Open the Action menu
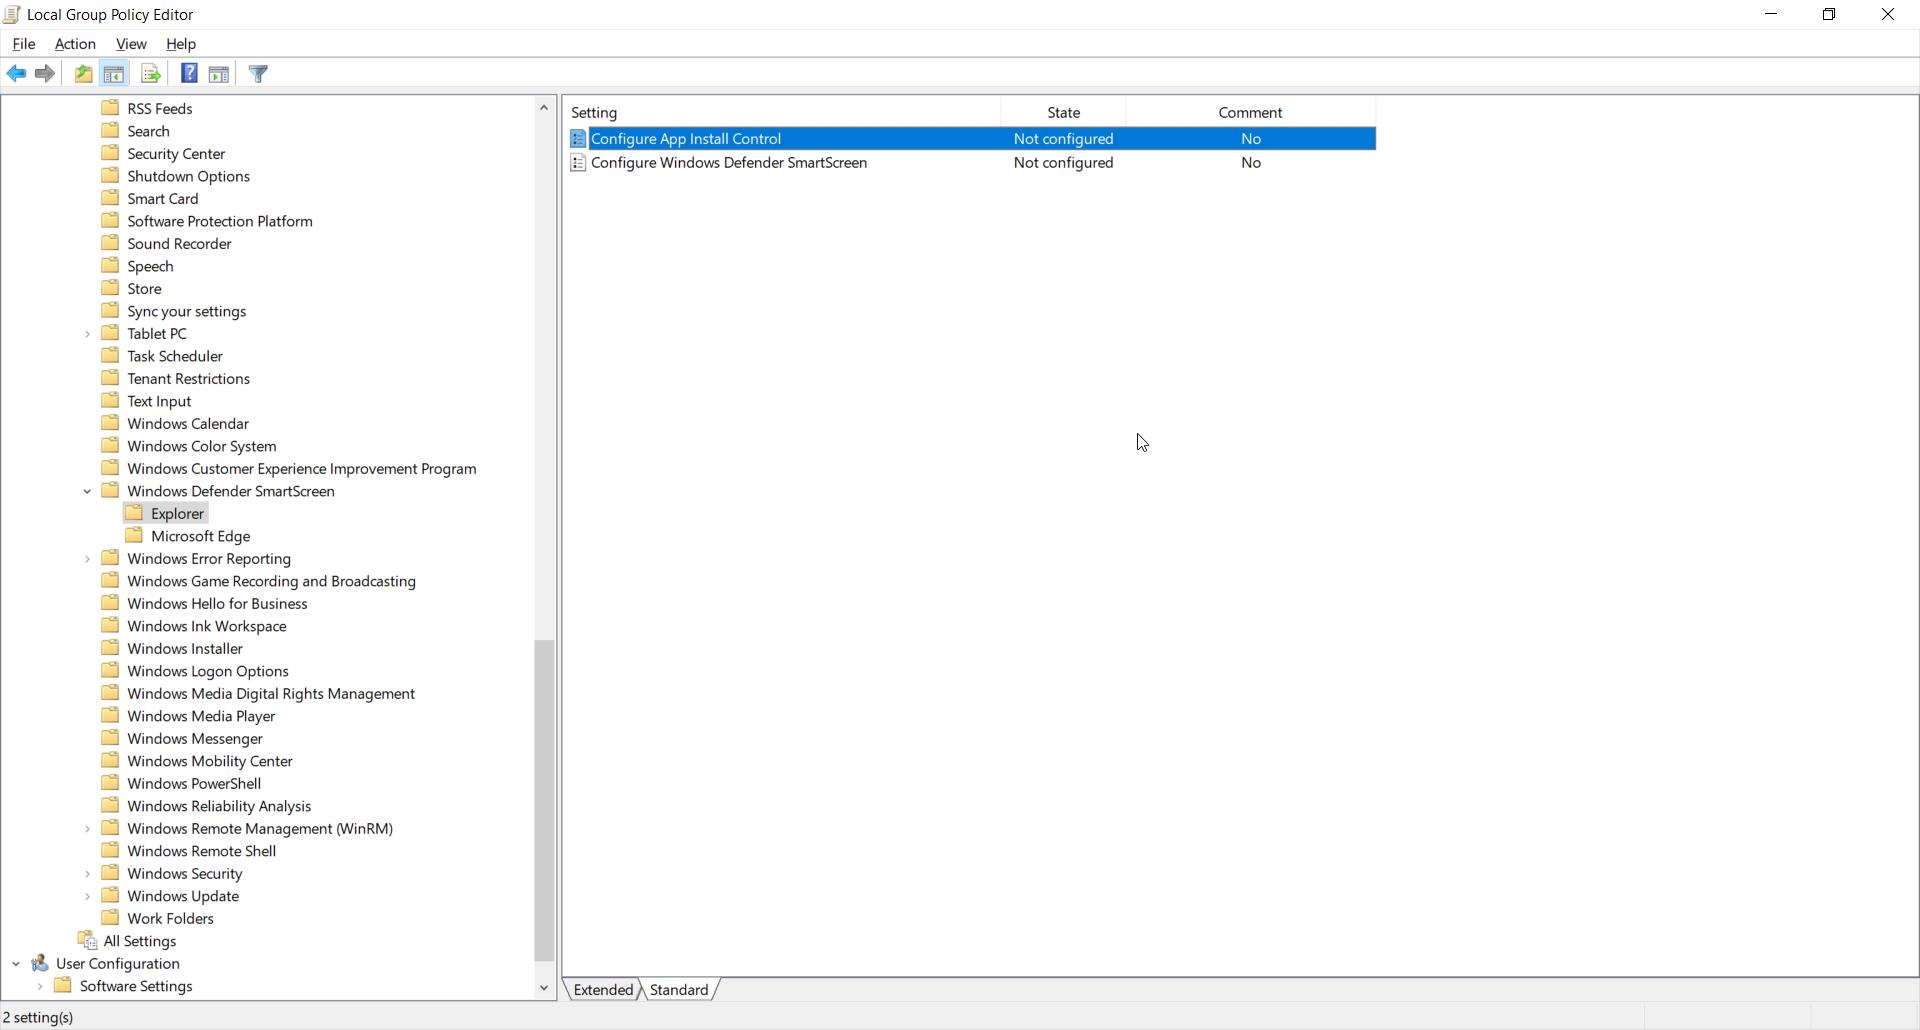 75,44
